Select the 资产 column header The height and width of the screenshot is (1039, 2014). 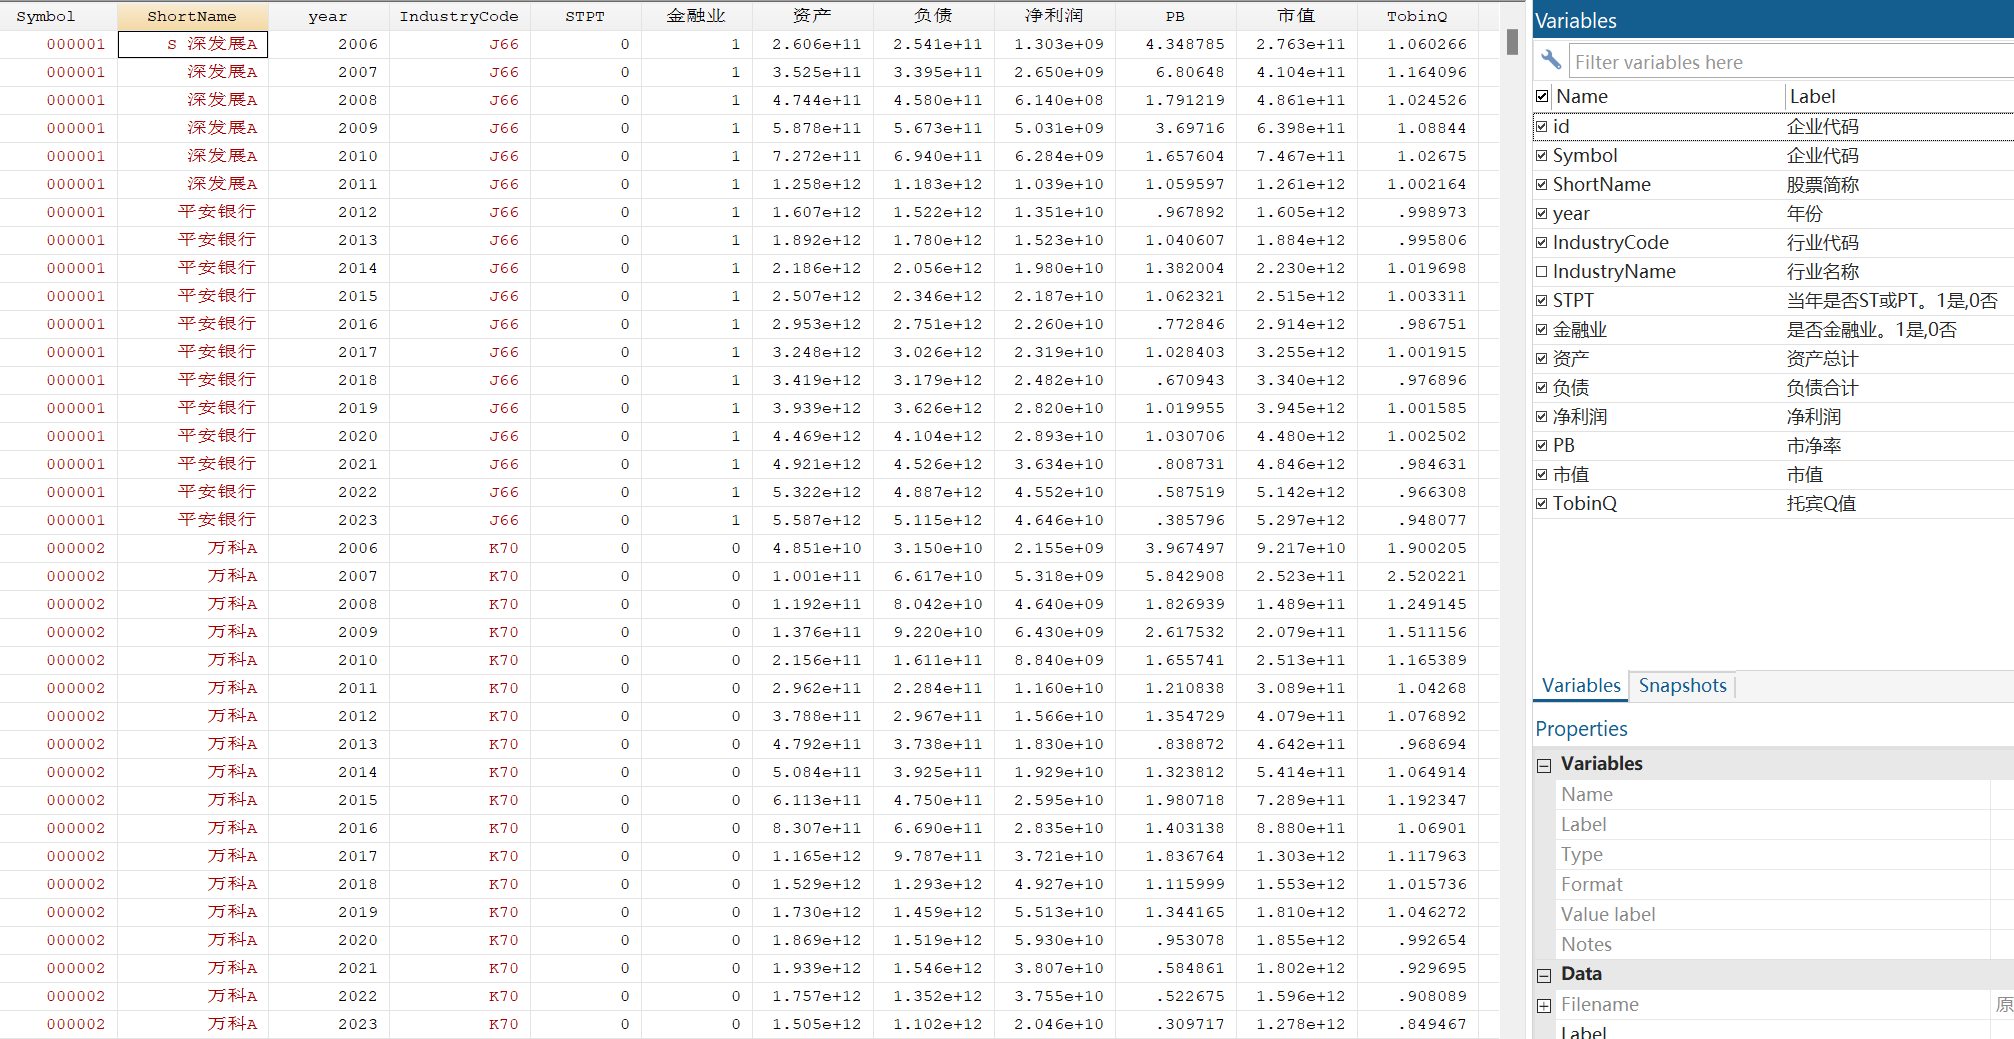coord(812,16)
